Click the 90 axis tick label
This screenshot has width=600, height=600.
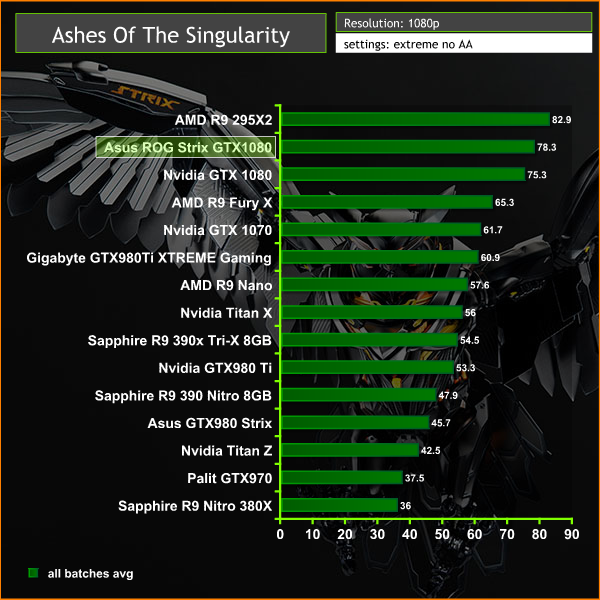pos(572,535)
